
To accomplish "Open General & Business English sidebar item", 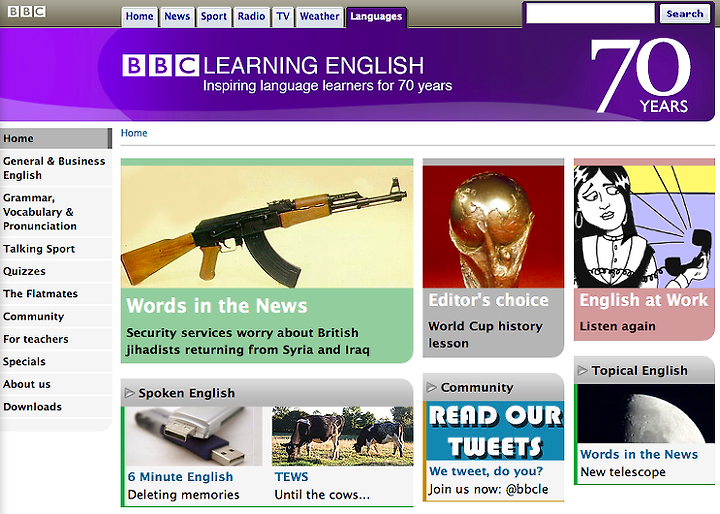I will pyautogui.click(x=56, y=168).
